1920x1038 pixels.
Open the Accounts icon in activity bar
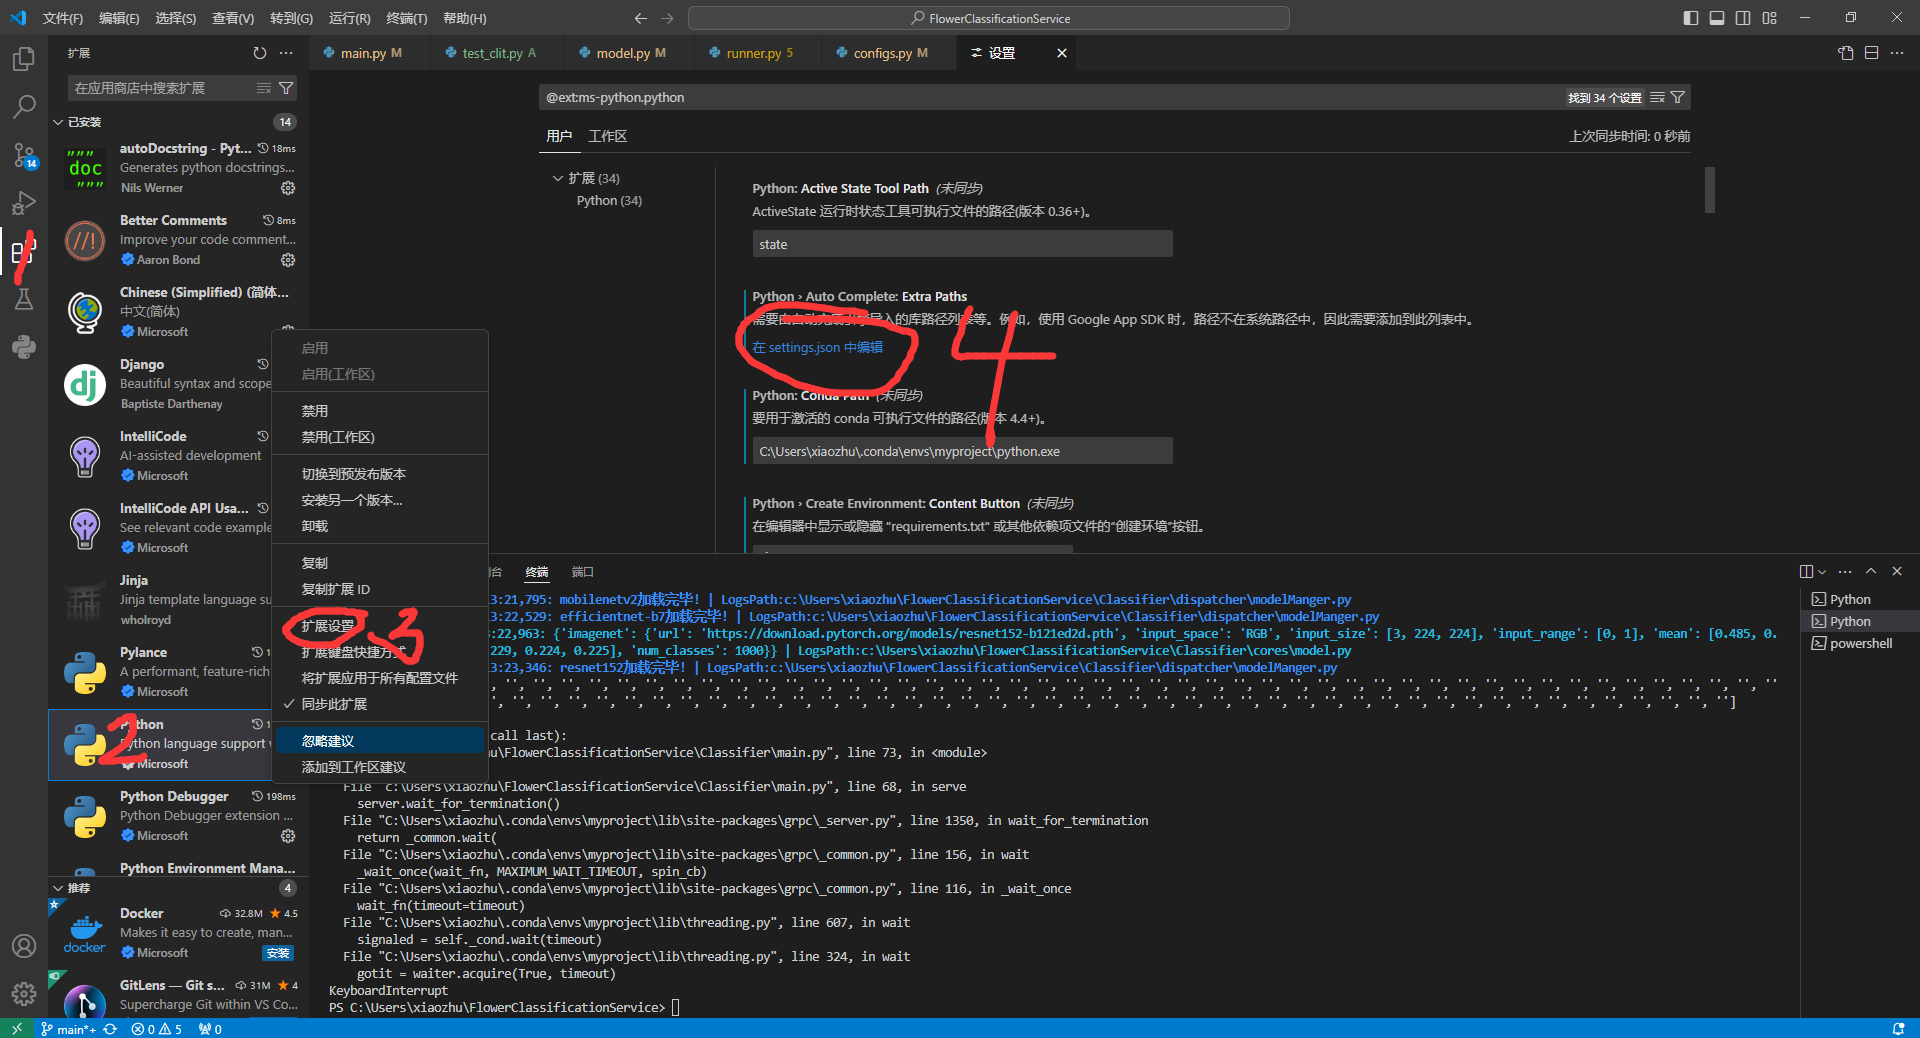pyautogui.click(x=24, y=946)
